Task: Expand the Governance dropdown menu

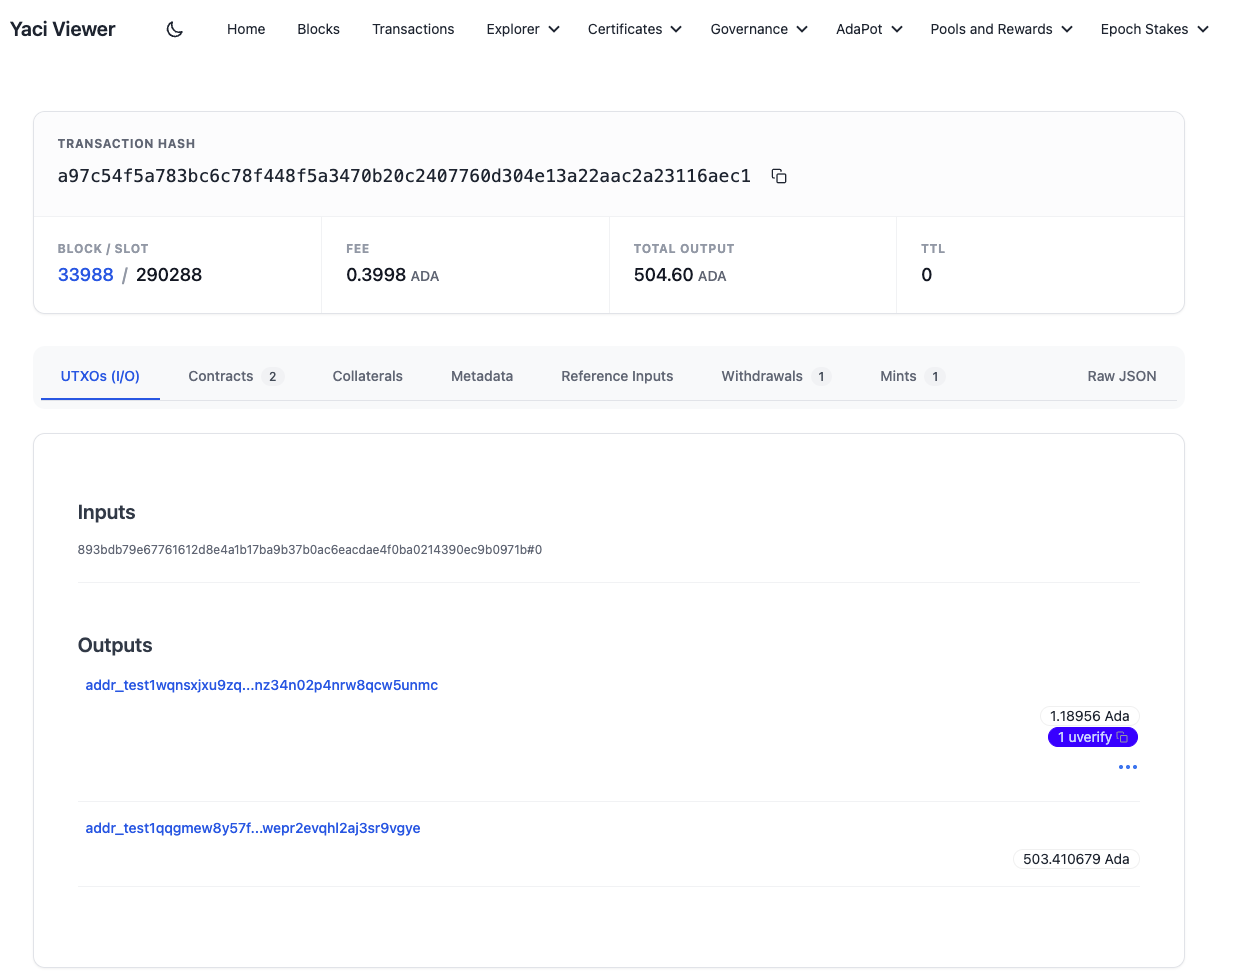Action: tap(759, 29)
